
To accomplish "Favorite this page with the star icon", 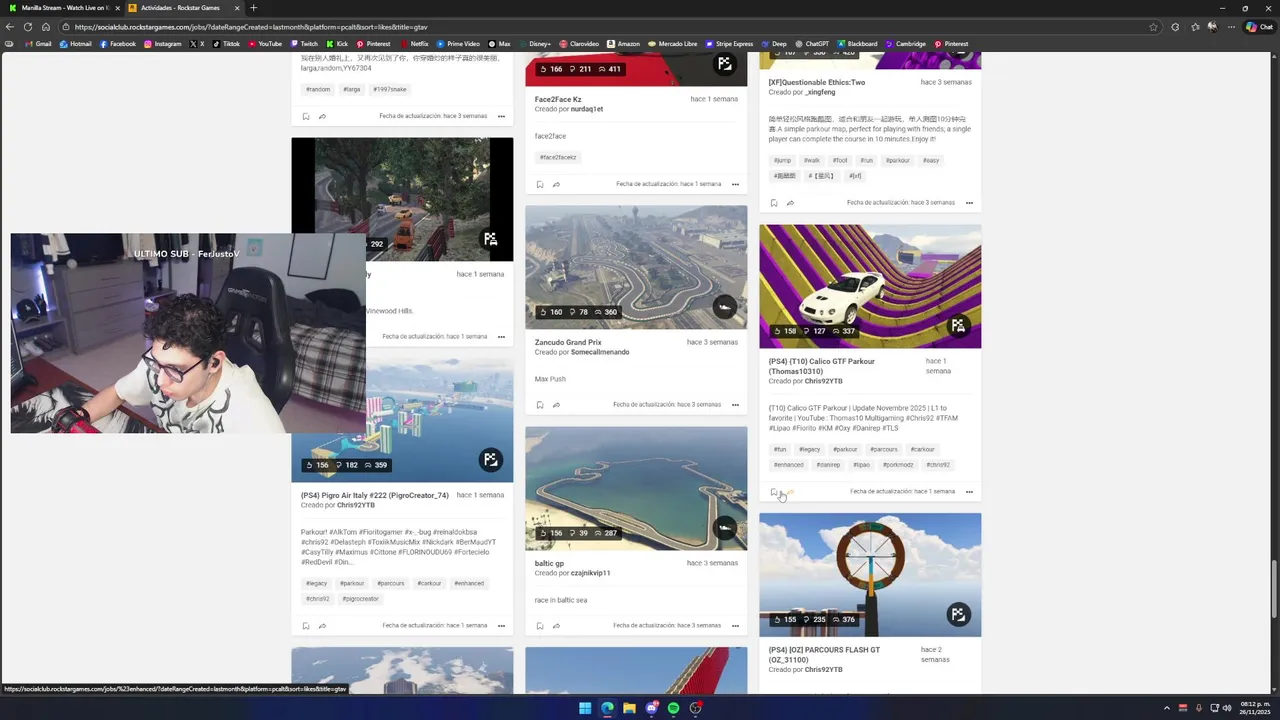I will pyautogui.click(x=1153, y=27).
